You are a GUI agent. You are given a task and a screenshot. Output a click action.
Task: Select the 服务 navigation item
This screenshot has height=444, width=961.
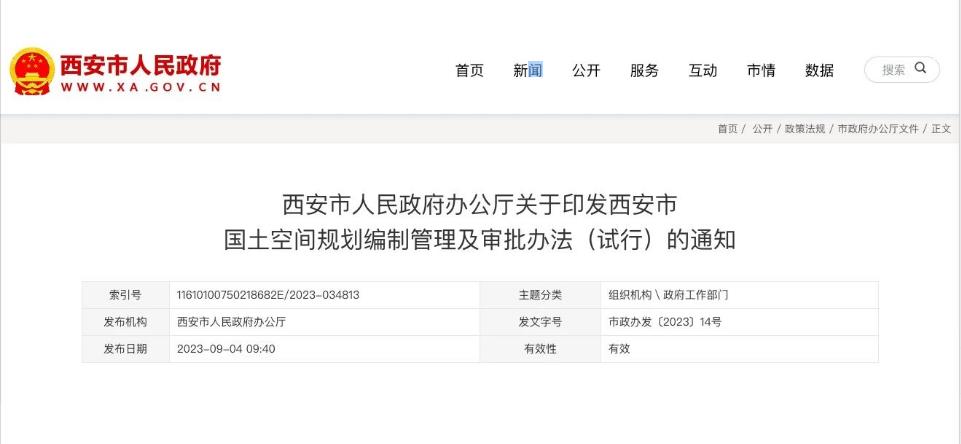(644, 70)
